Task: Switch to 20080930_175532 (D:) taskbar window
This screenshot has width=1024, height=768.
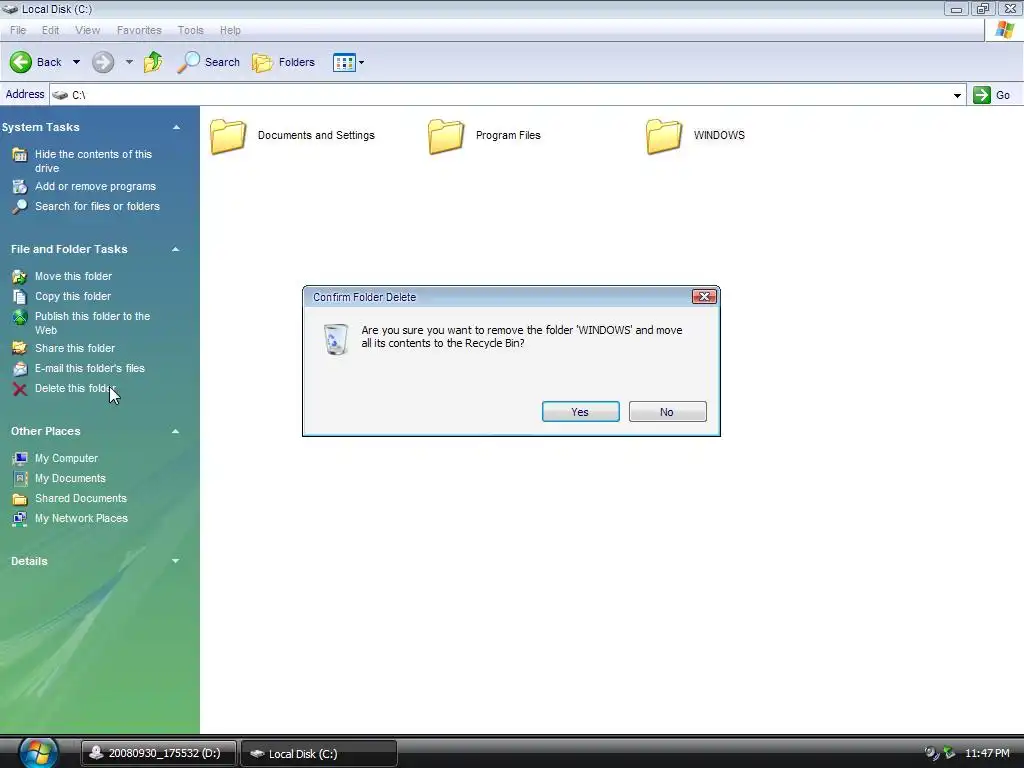Action: click(x=159, y=753)
